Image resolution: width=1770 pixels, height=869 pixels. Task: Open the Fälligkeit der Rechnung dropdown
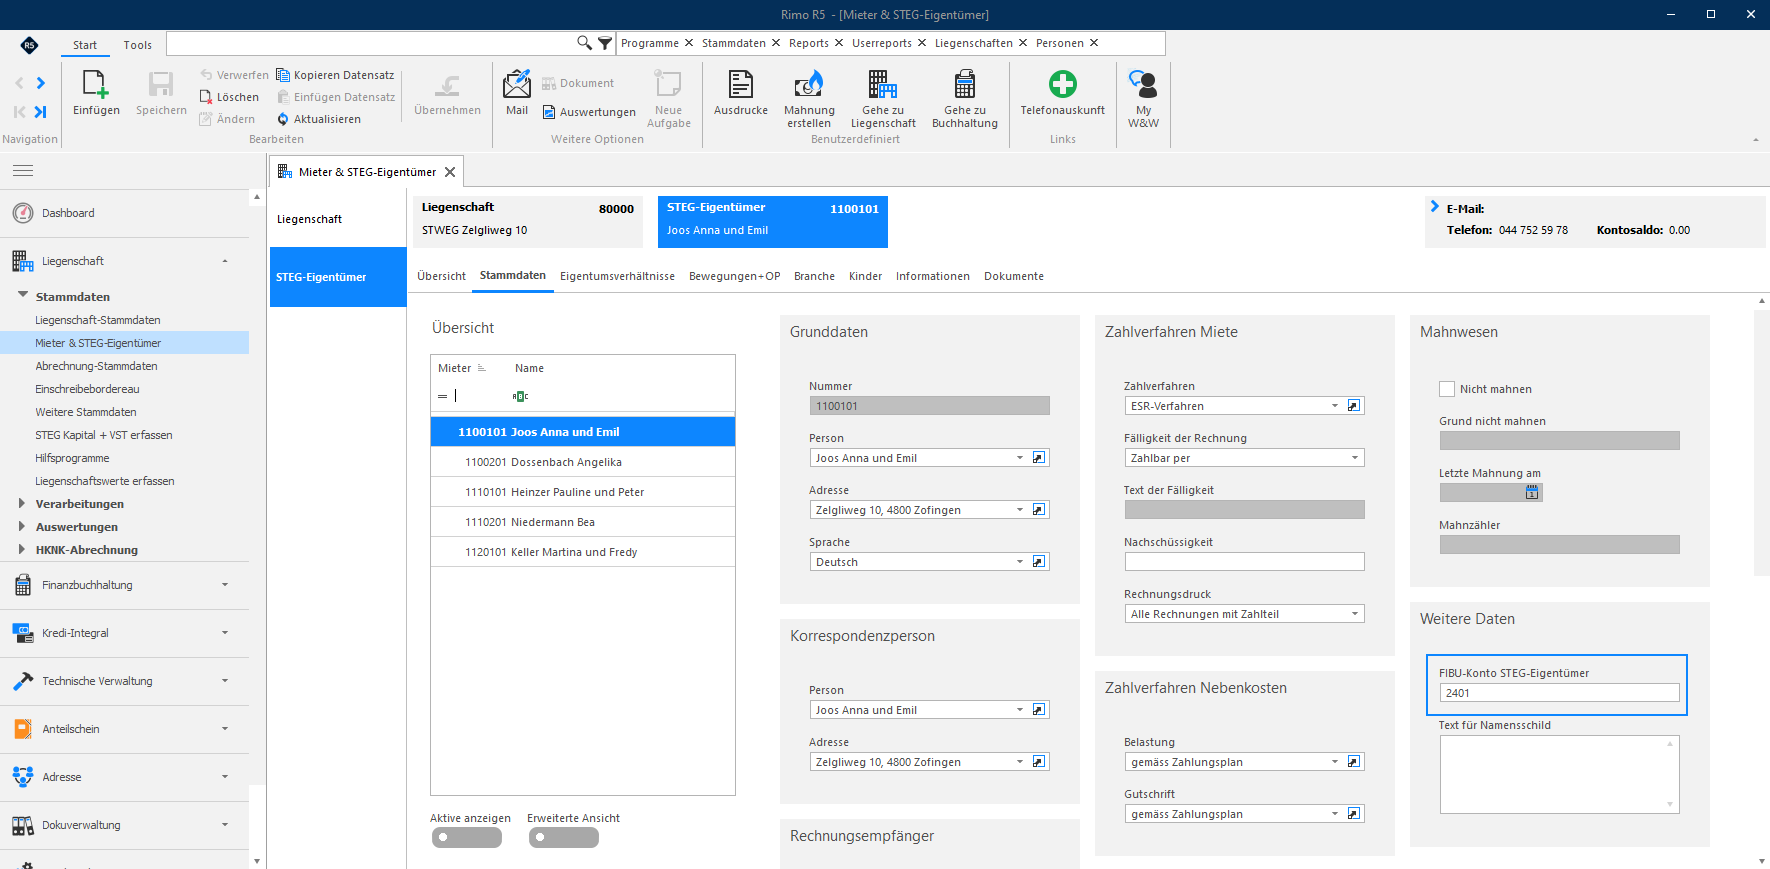coord(1355,458)
